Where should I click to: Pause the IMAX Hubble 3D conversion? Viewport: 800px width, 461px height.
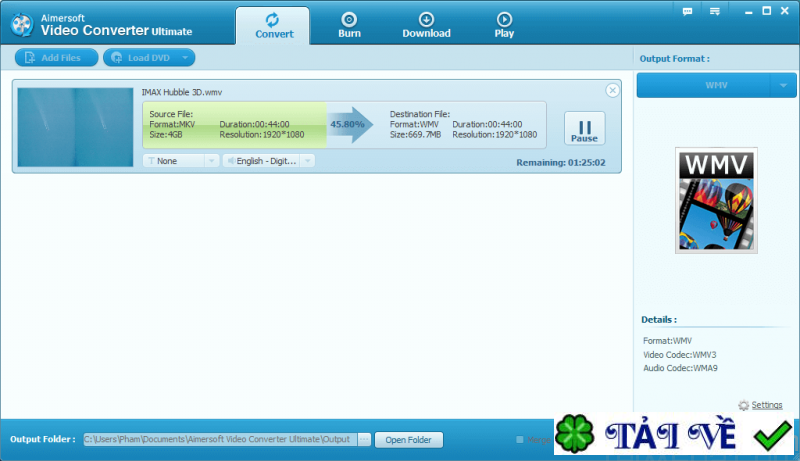pos(584,129)
